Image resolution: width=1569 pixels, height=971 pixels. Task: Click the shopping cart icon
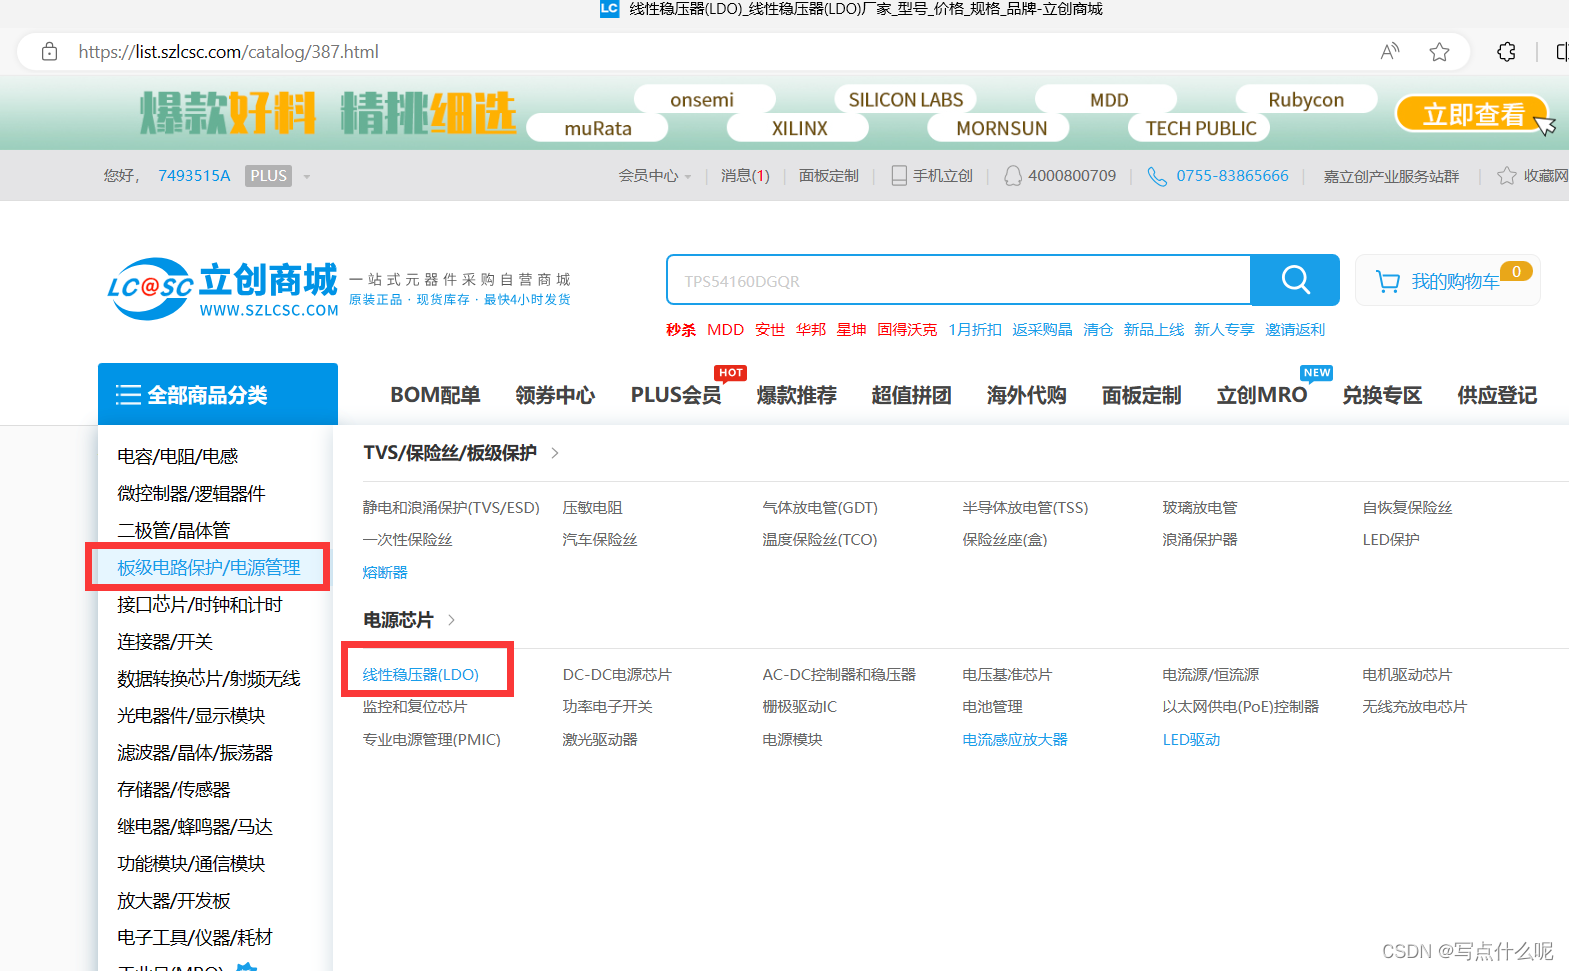pos(1387,282)
